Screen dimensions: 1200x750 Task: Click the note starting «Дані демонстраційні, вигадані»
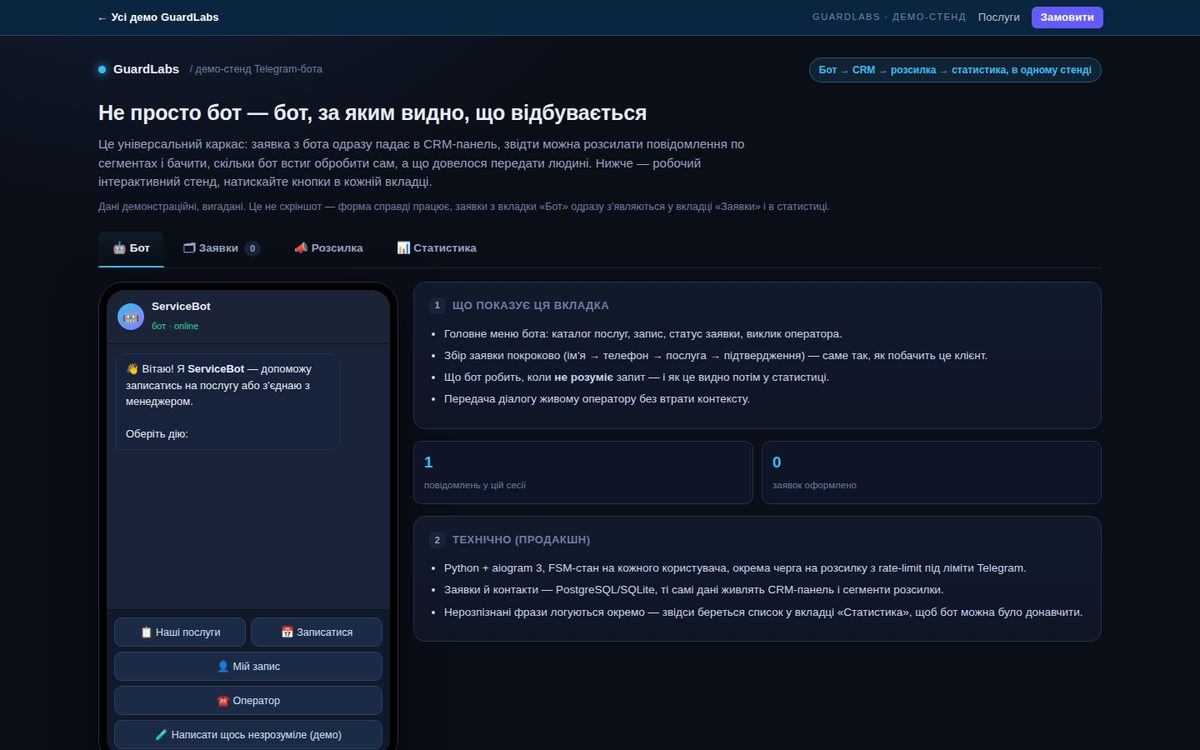(464, 207)
